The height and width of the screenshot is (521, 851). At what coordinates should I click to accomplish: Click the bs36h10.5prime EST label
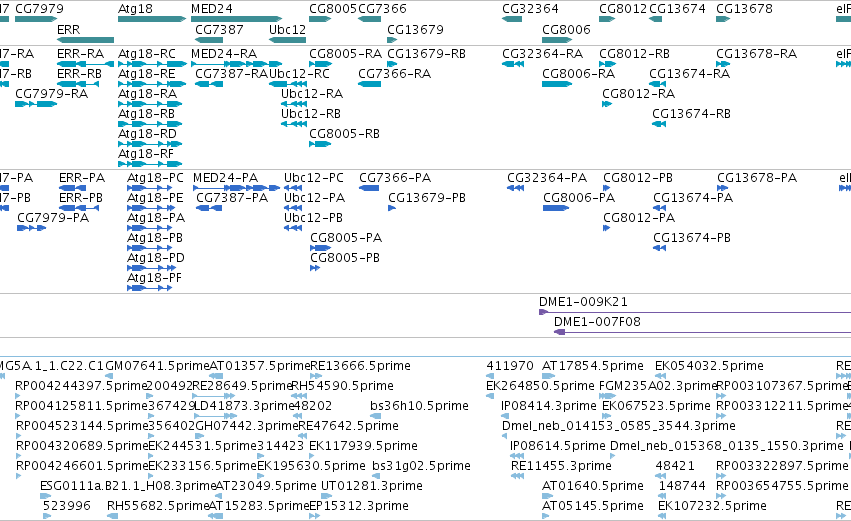(x=420, y=406)
